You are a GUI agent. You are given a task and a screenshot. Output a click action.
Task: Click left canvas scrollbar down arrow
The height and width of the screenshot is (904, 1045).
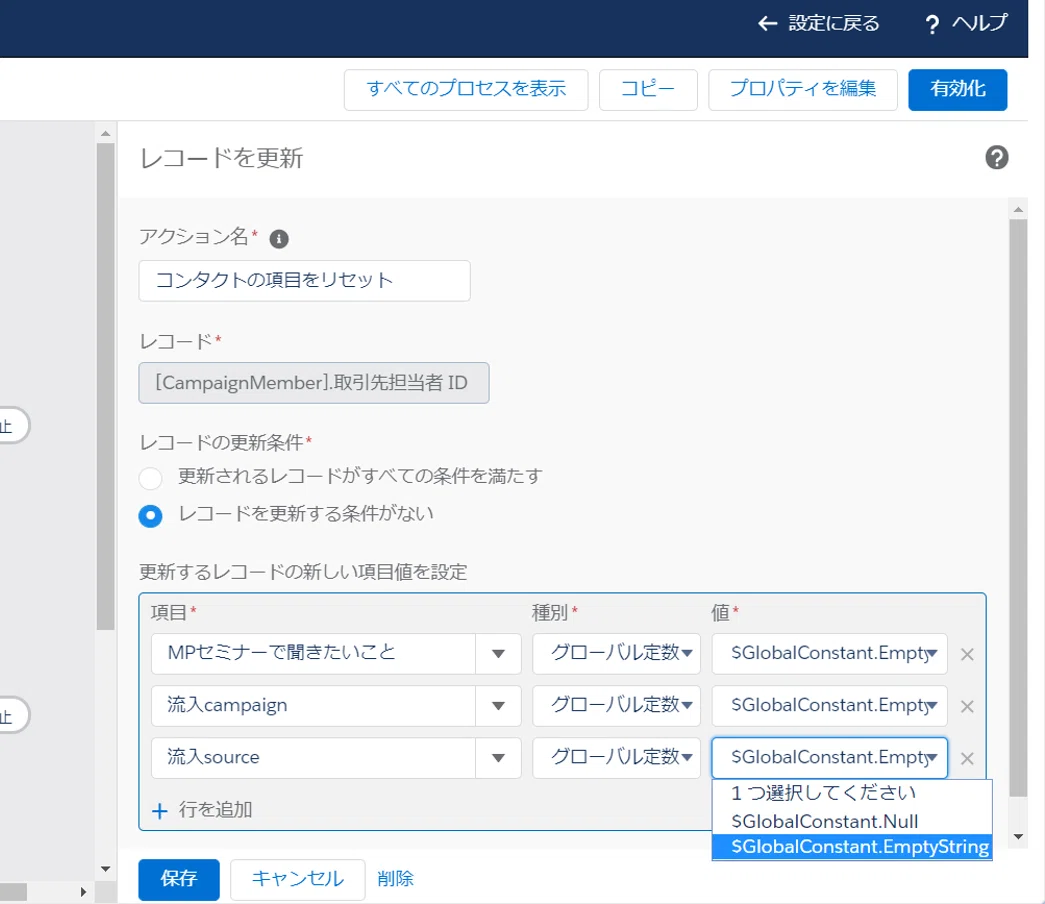pos(105,869)
